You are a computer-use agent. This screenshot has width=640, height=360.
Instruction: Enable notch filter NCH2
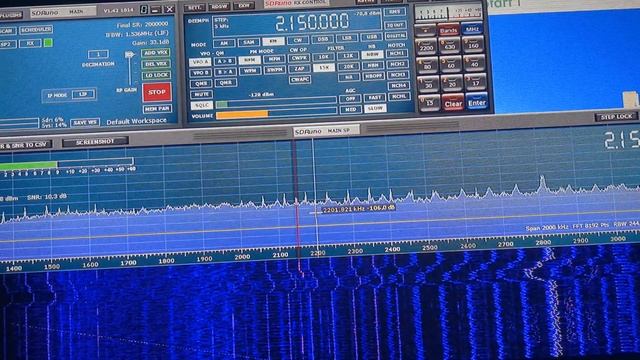(x=398, y=64)
